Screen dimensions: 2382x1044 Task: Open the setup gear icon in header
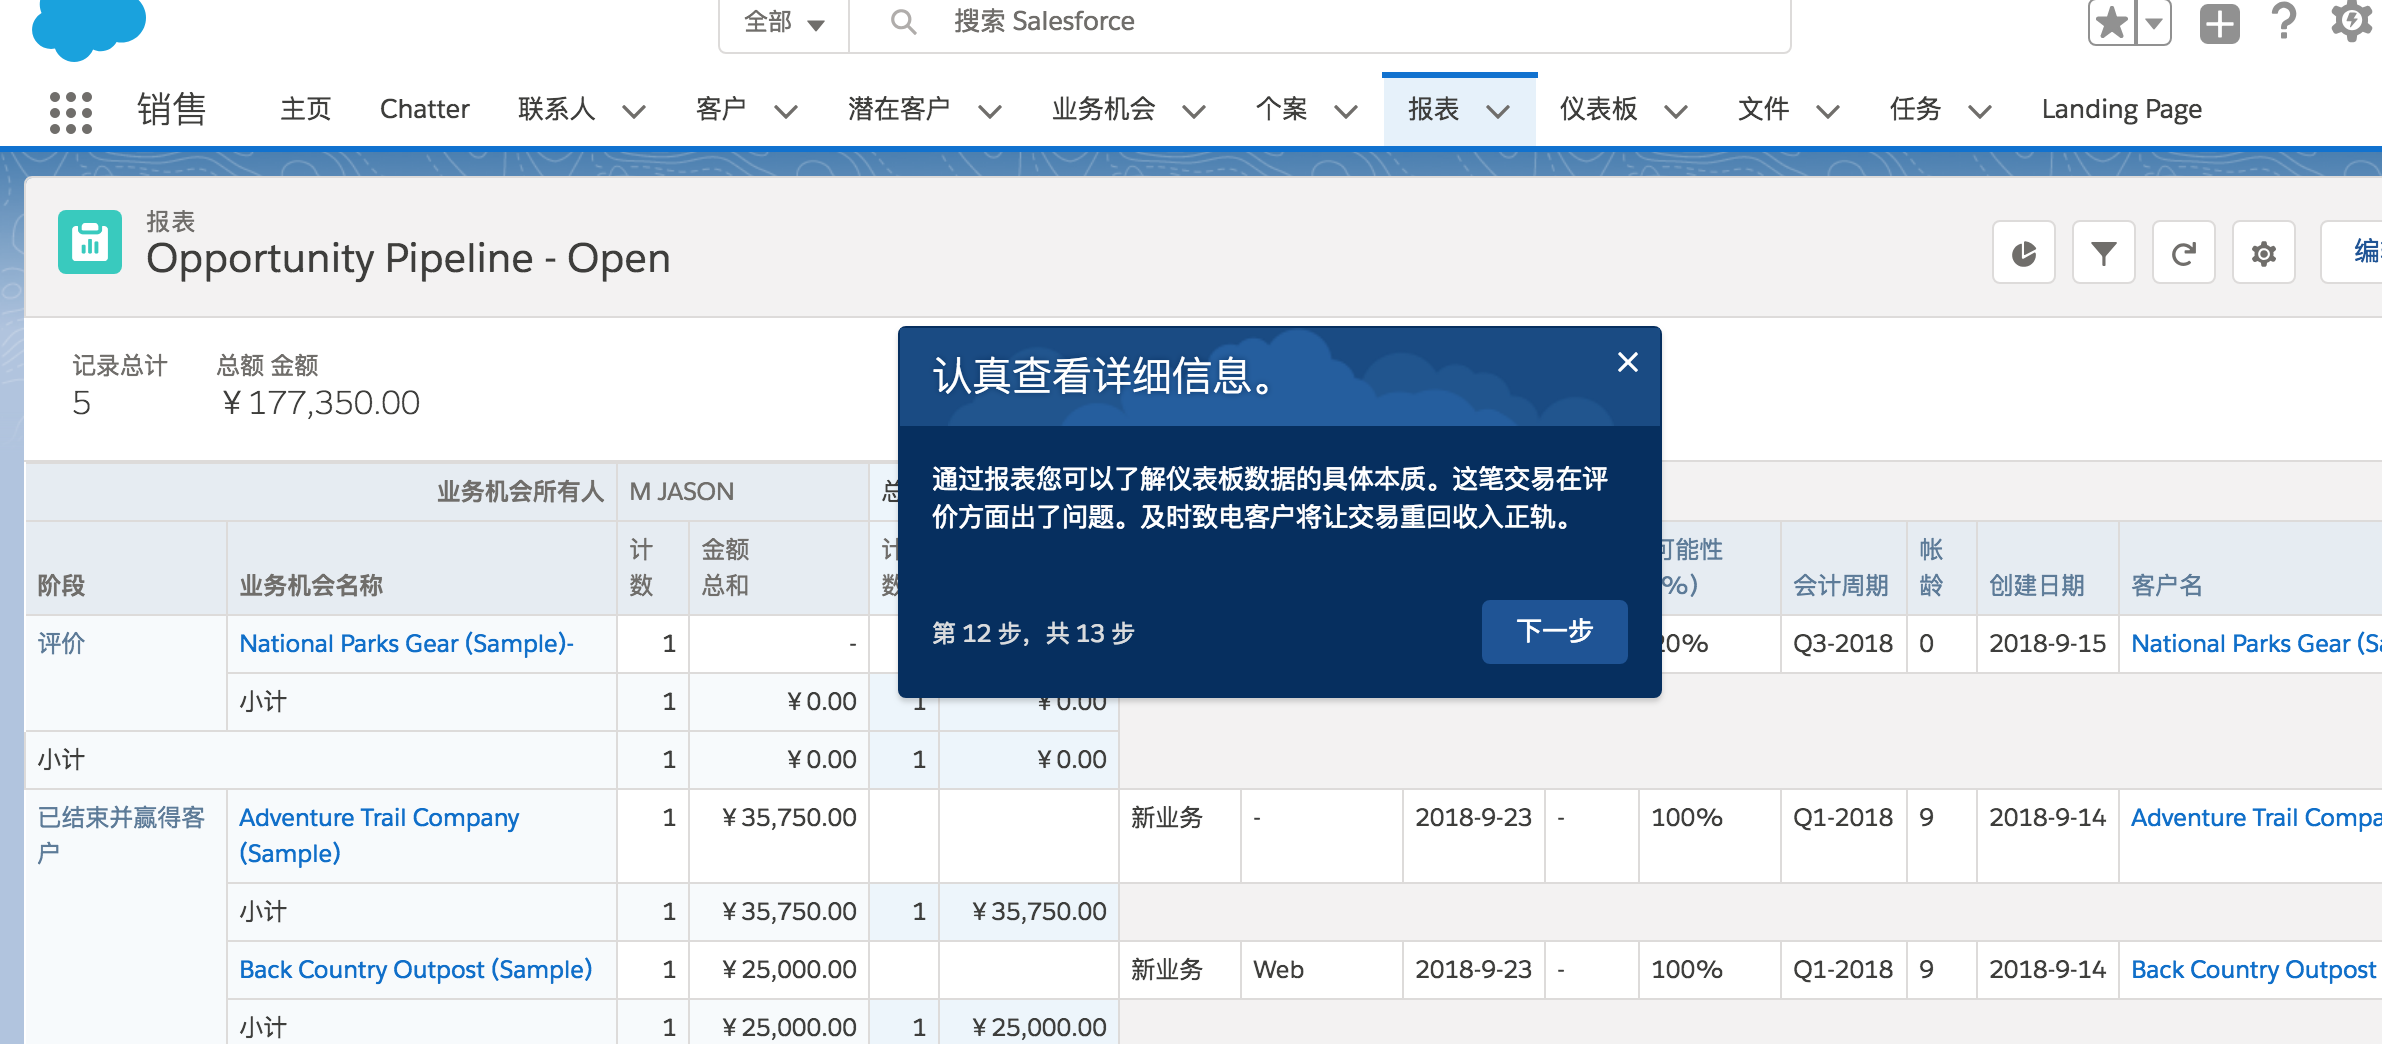point(2351,20)
